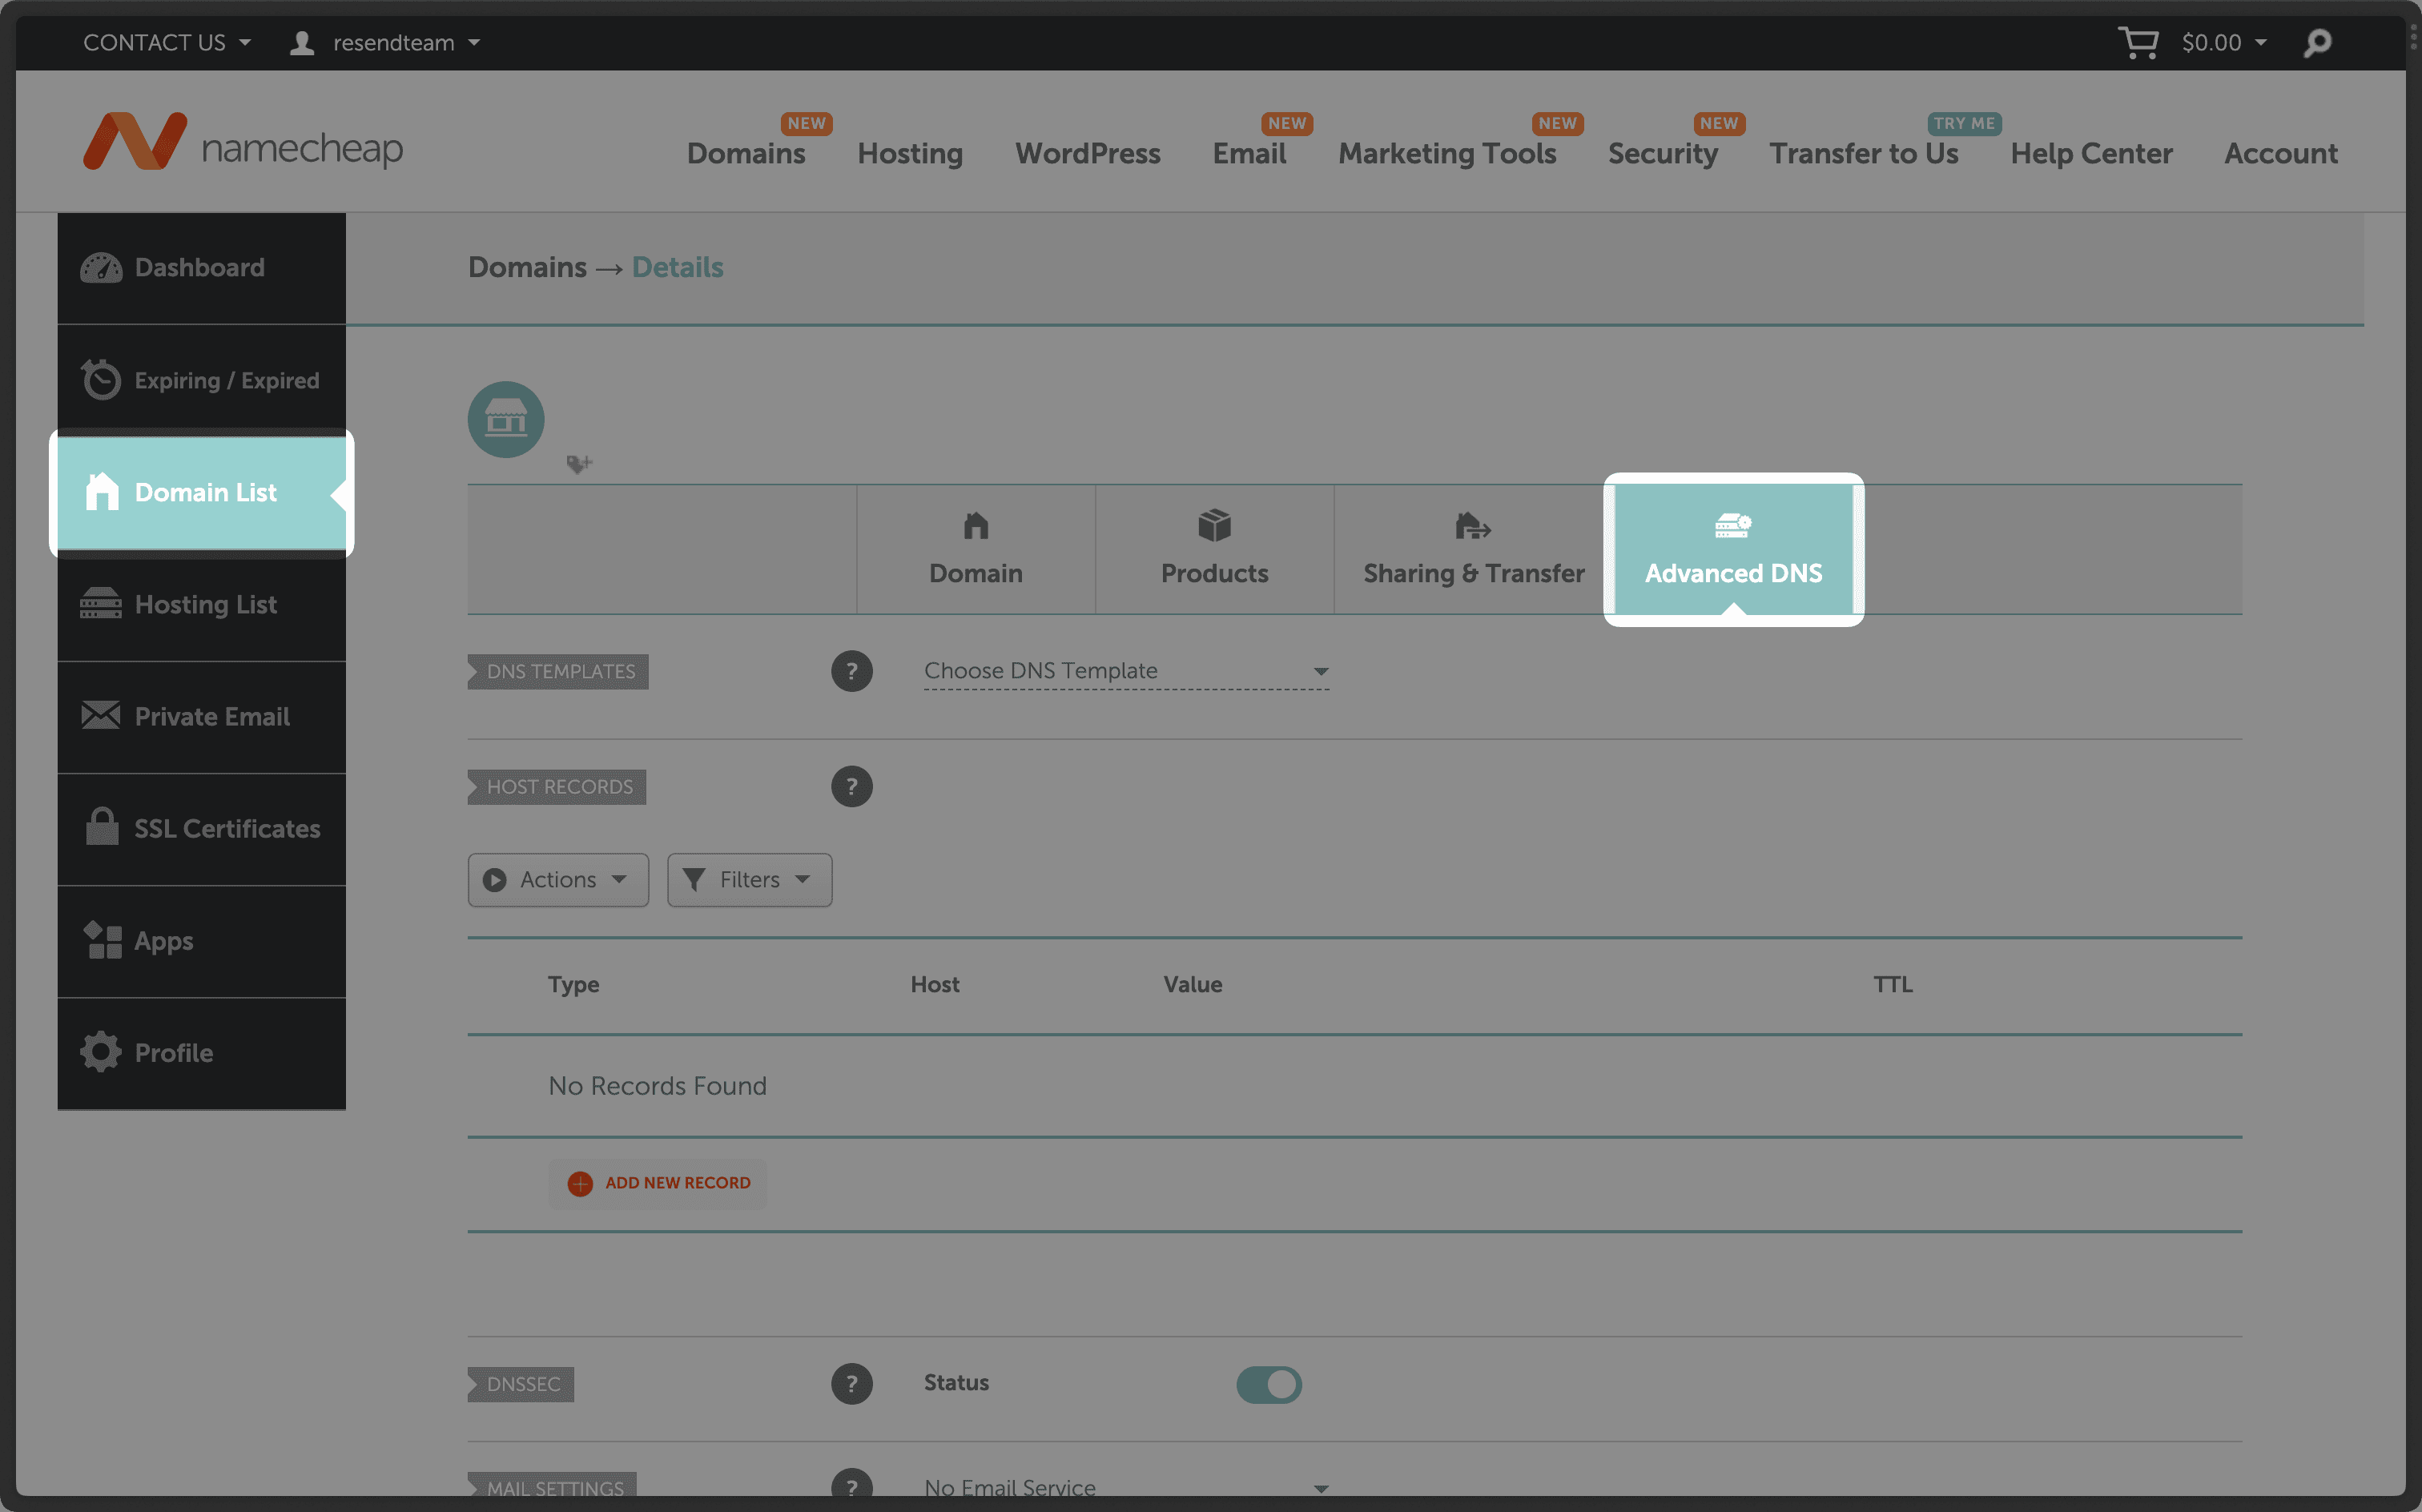Click the HOST RECORDS help question mark
Viewport: 2422px width, 1512px height.
(852, 786)
